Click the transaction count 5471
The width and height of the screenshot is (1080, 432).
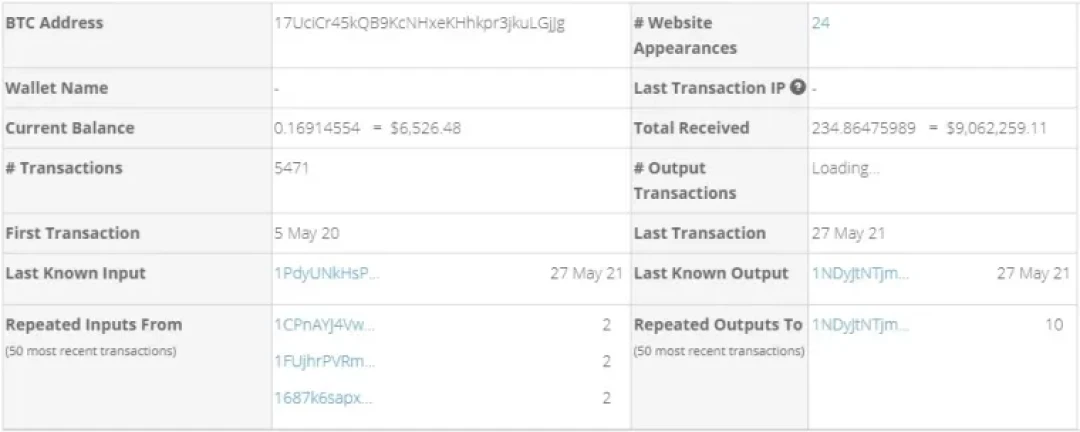291,168
